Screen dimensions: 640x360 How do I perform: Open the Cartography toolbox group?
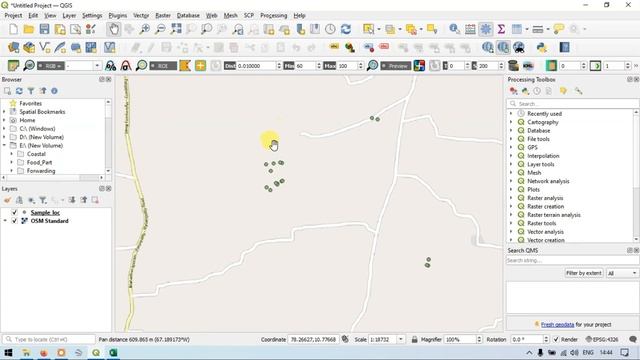(543, 122)
